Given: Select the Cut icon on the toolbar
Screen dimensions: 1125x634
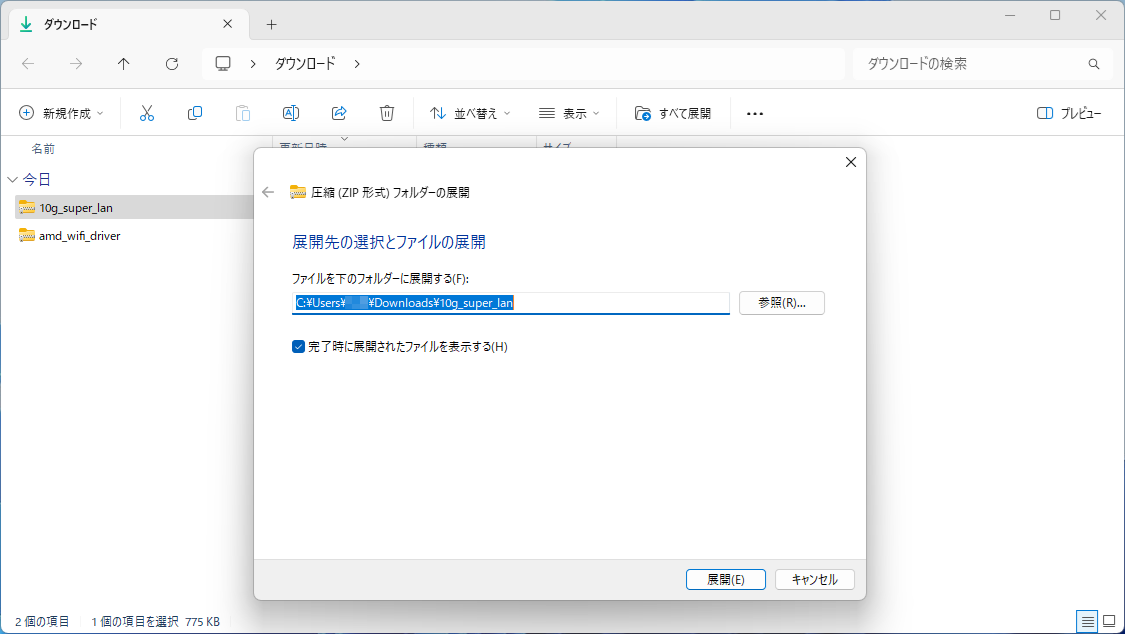Looking at the screenshot, I should coord(147,112).
